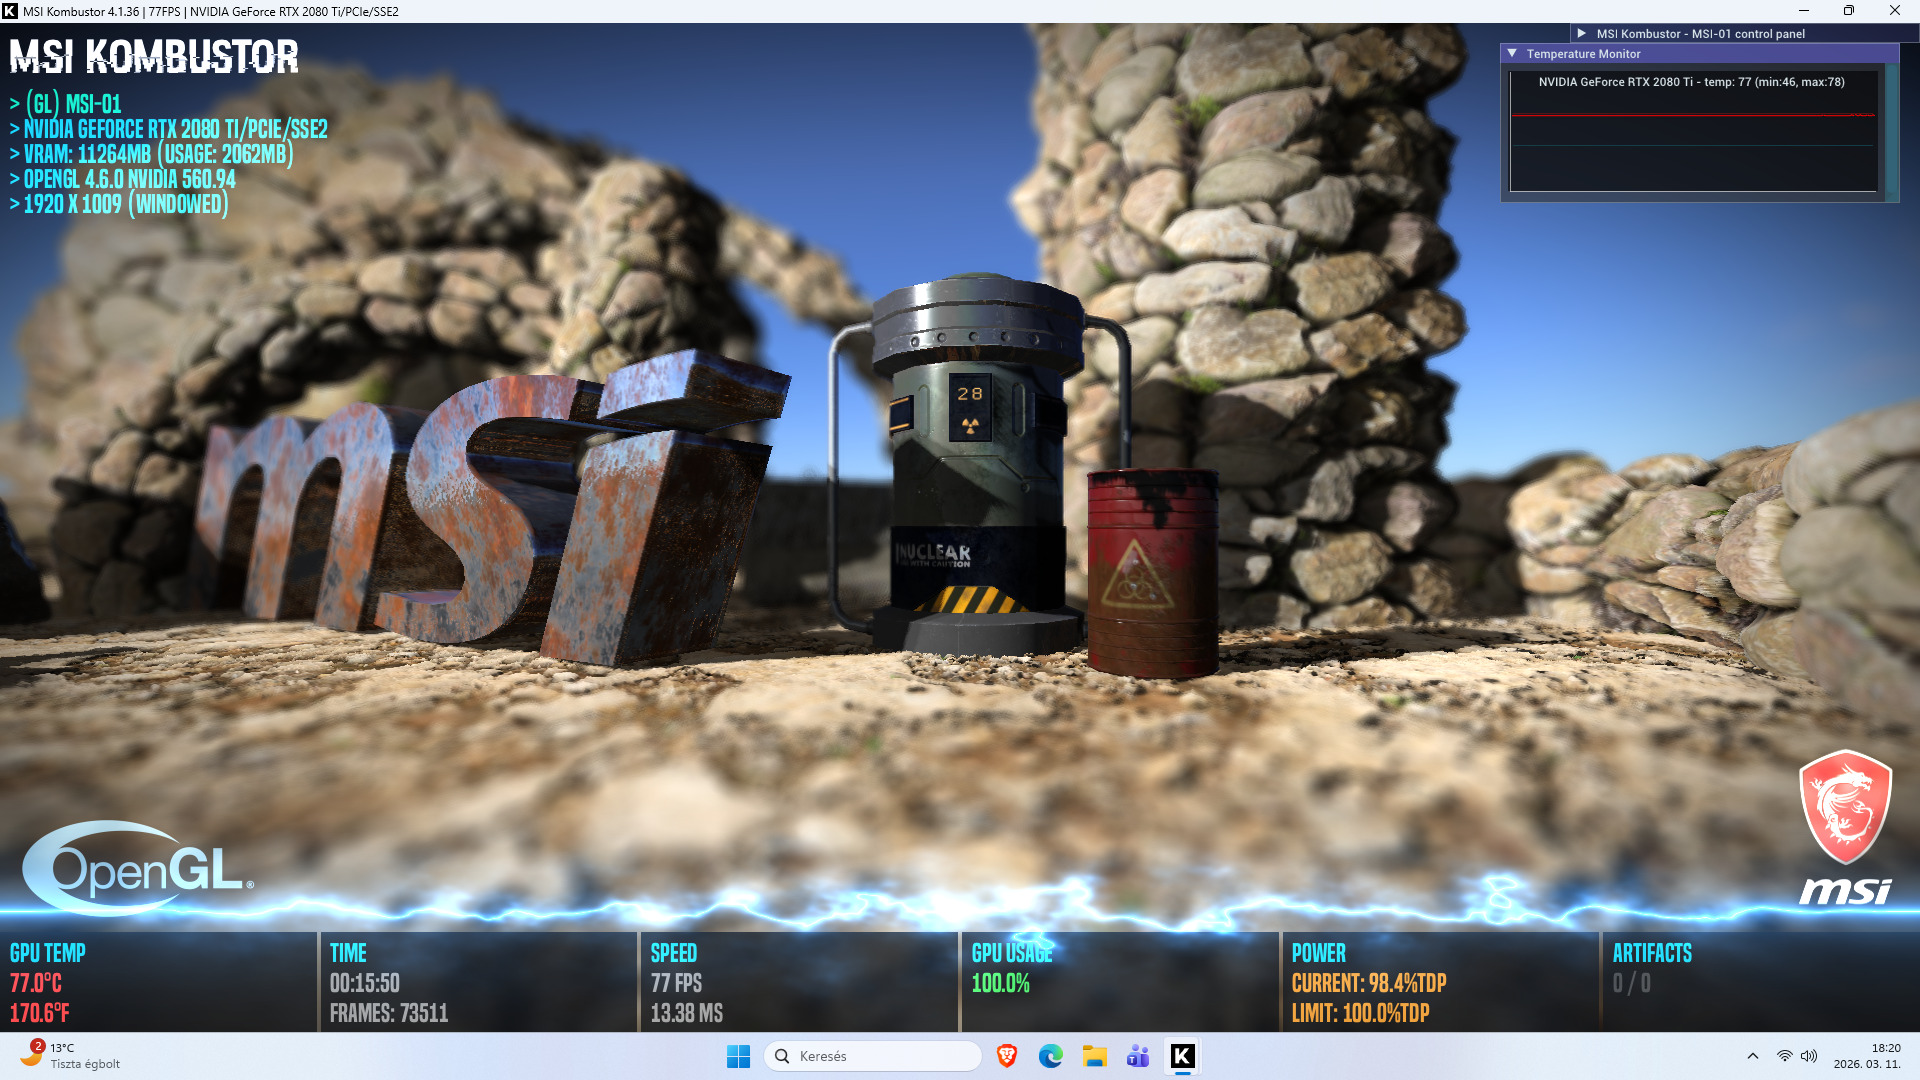Open the clock and date flyout
This screenshot has width=1920, height=1080.
pos(1866,1056)
